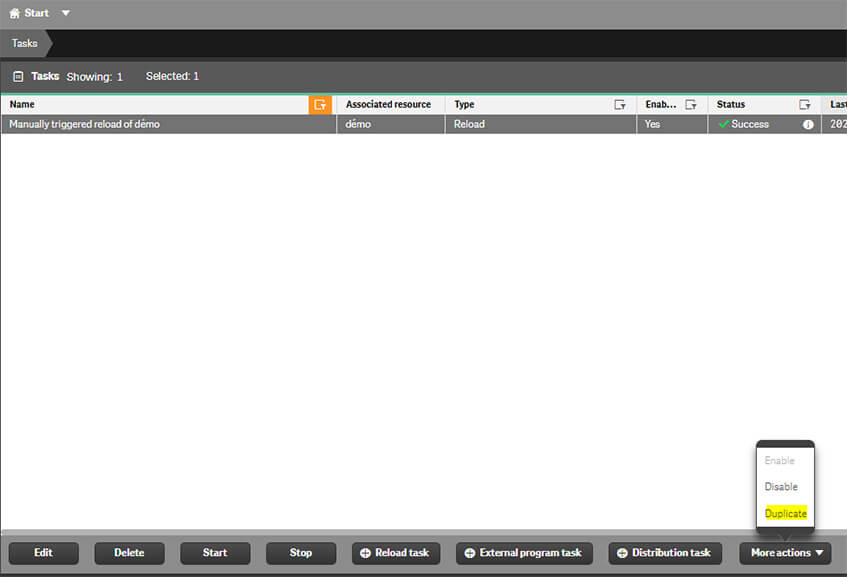847x577 pixels.
Task: Click the Tasks list icon in header
Action: coord(18,76)
